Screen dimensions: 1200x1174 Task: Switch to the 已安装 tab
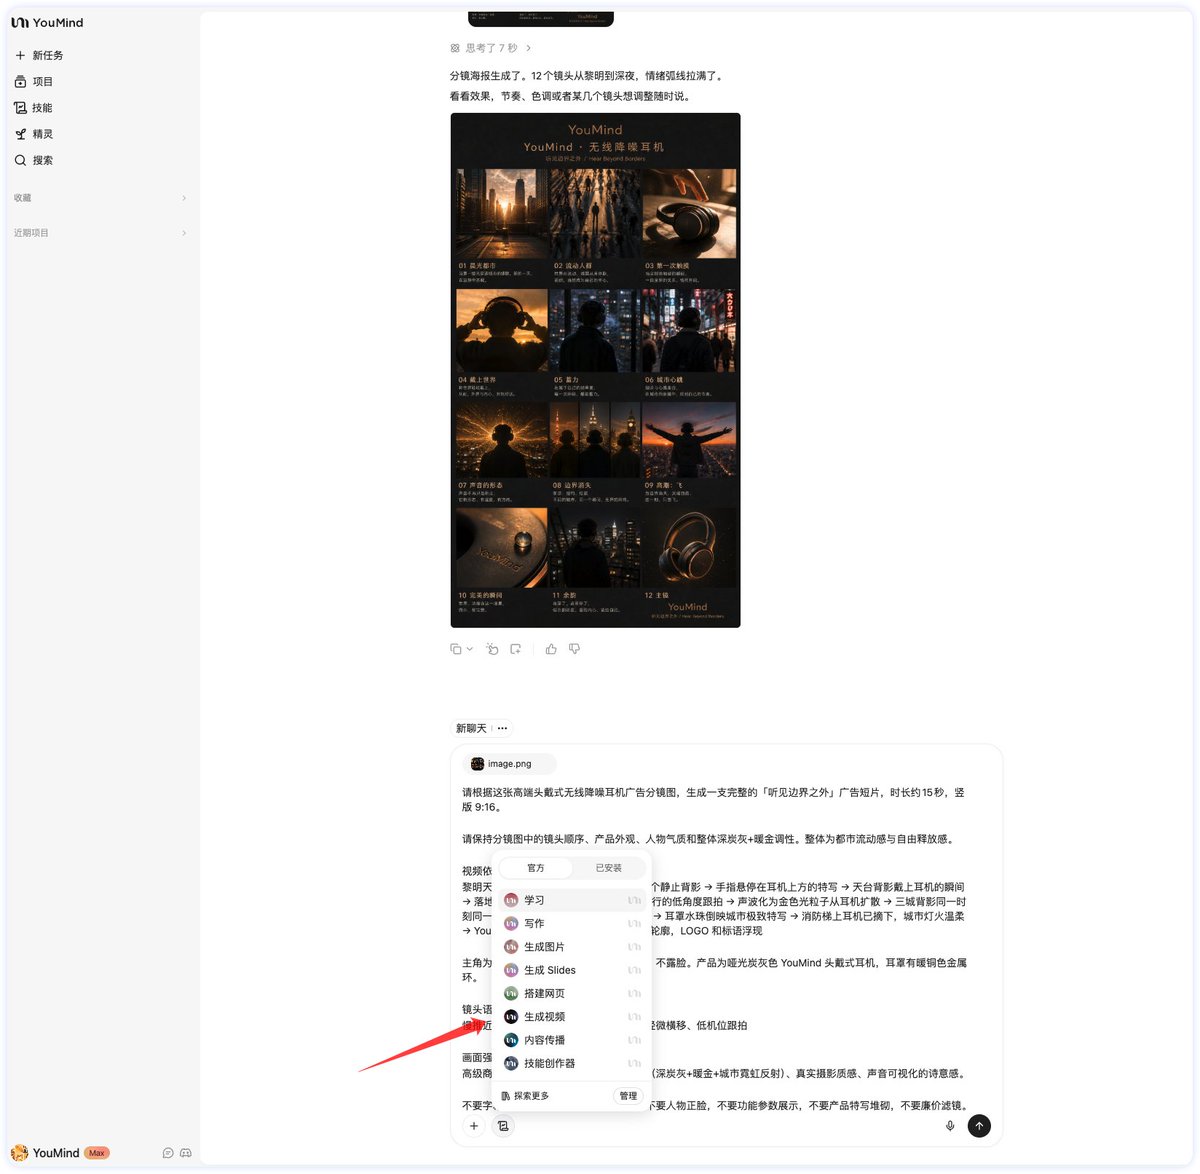click(x=609, y=868)
